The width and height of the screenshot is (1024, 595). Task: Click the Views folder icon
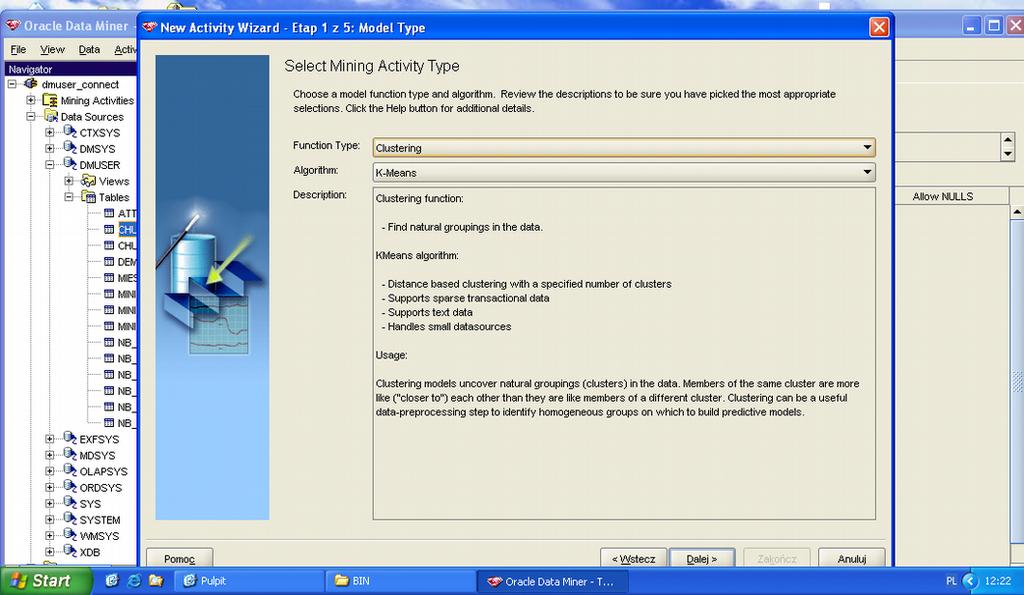(89, 181)
